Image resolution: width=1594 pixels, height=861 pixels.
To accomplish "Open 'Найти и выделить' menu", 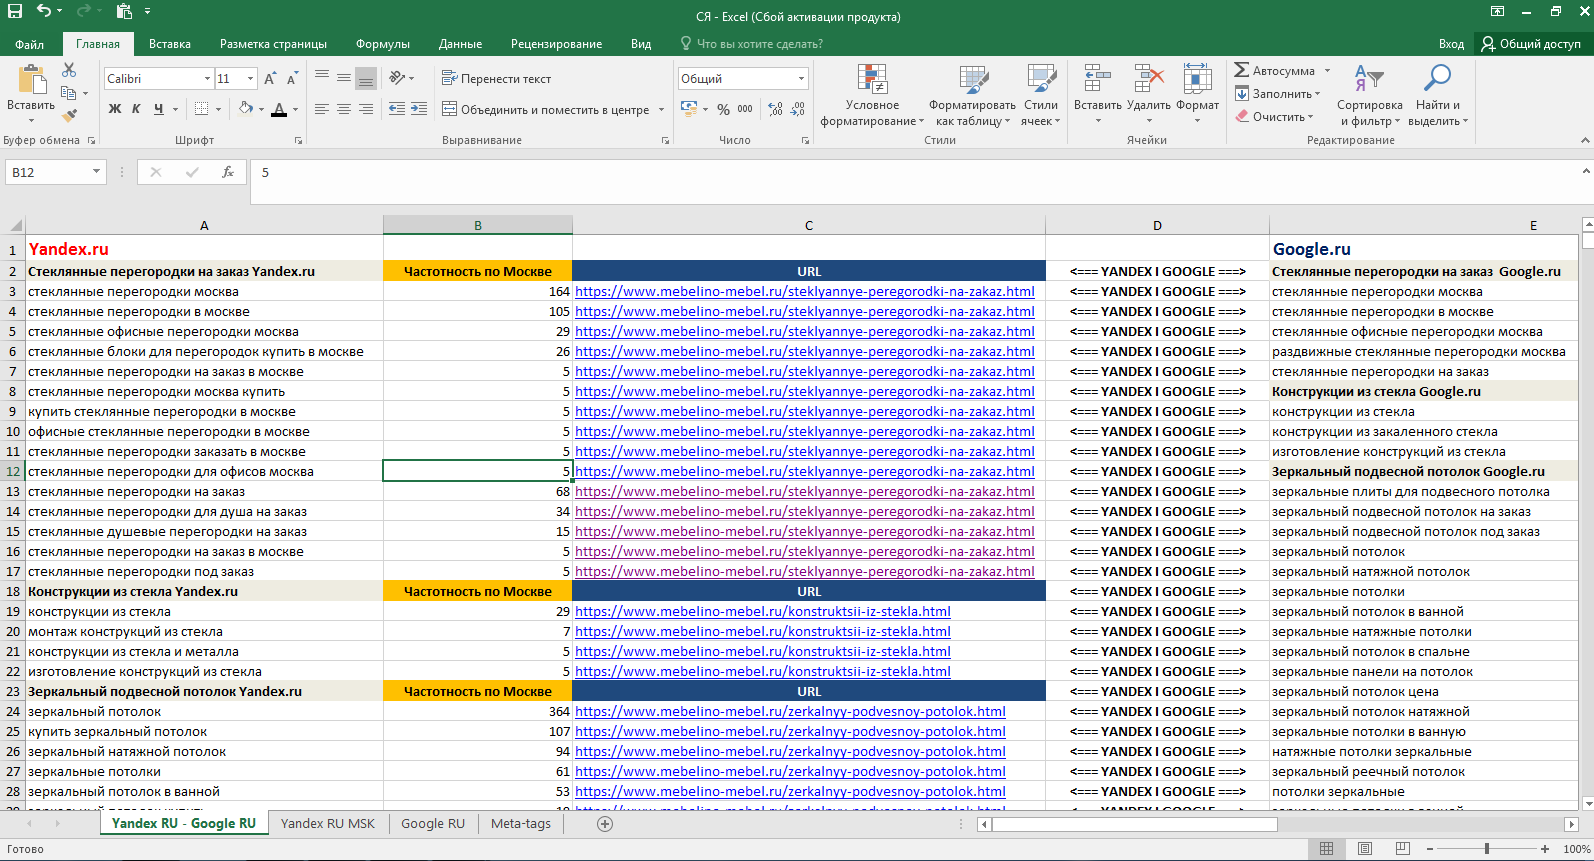I will (1438, 95).
